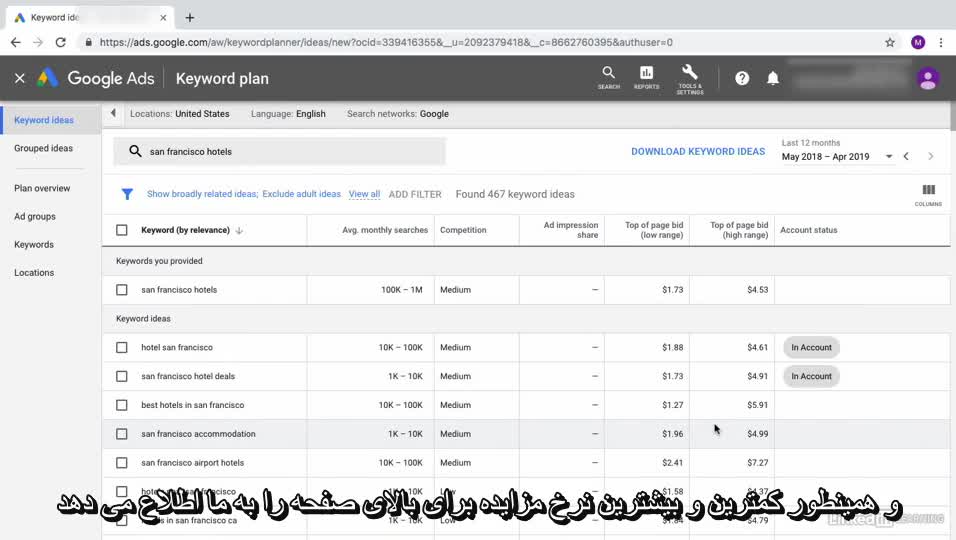Open Tools & Settings wrench icon
Image resolution: width=956 pixels, height=540 pixels.
pos(689,76)
